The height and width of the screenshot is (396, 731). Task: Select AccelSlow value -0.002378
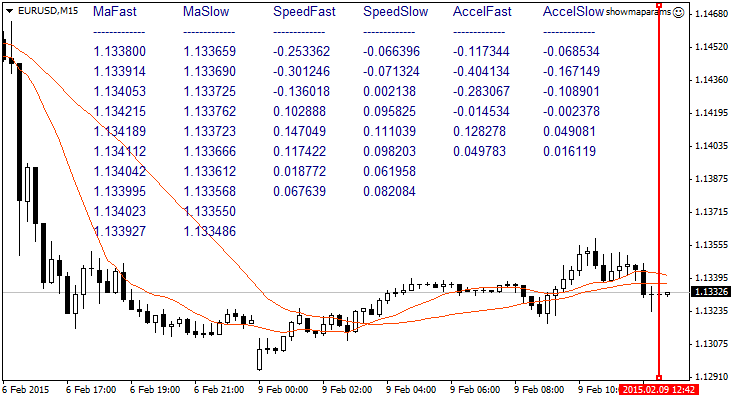coord(572,111)
